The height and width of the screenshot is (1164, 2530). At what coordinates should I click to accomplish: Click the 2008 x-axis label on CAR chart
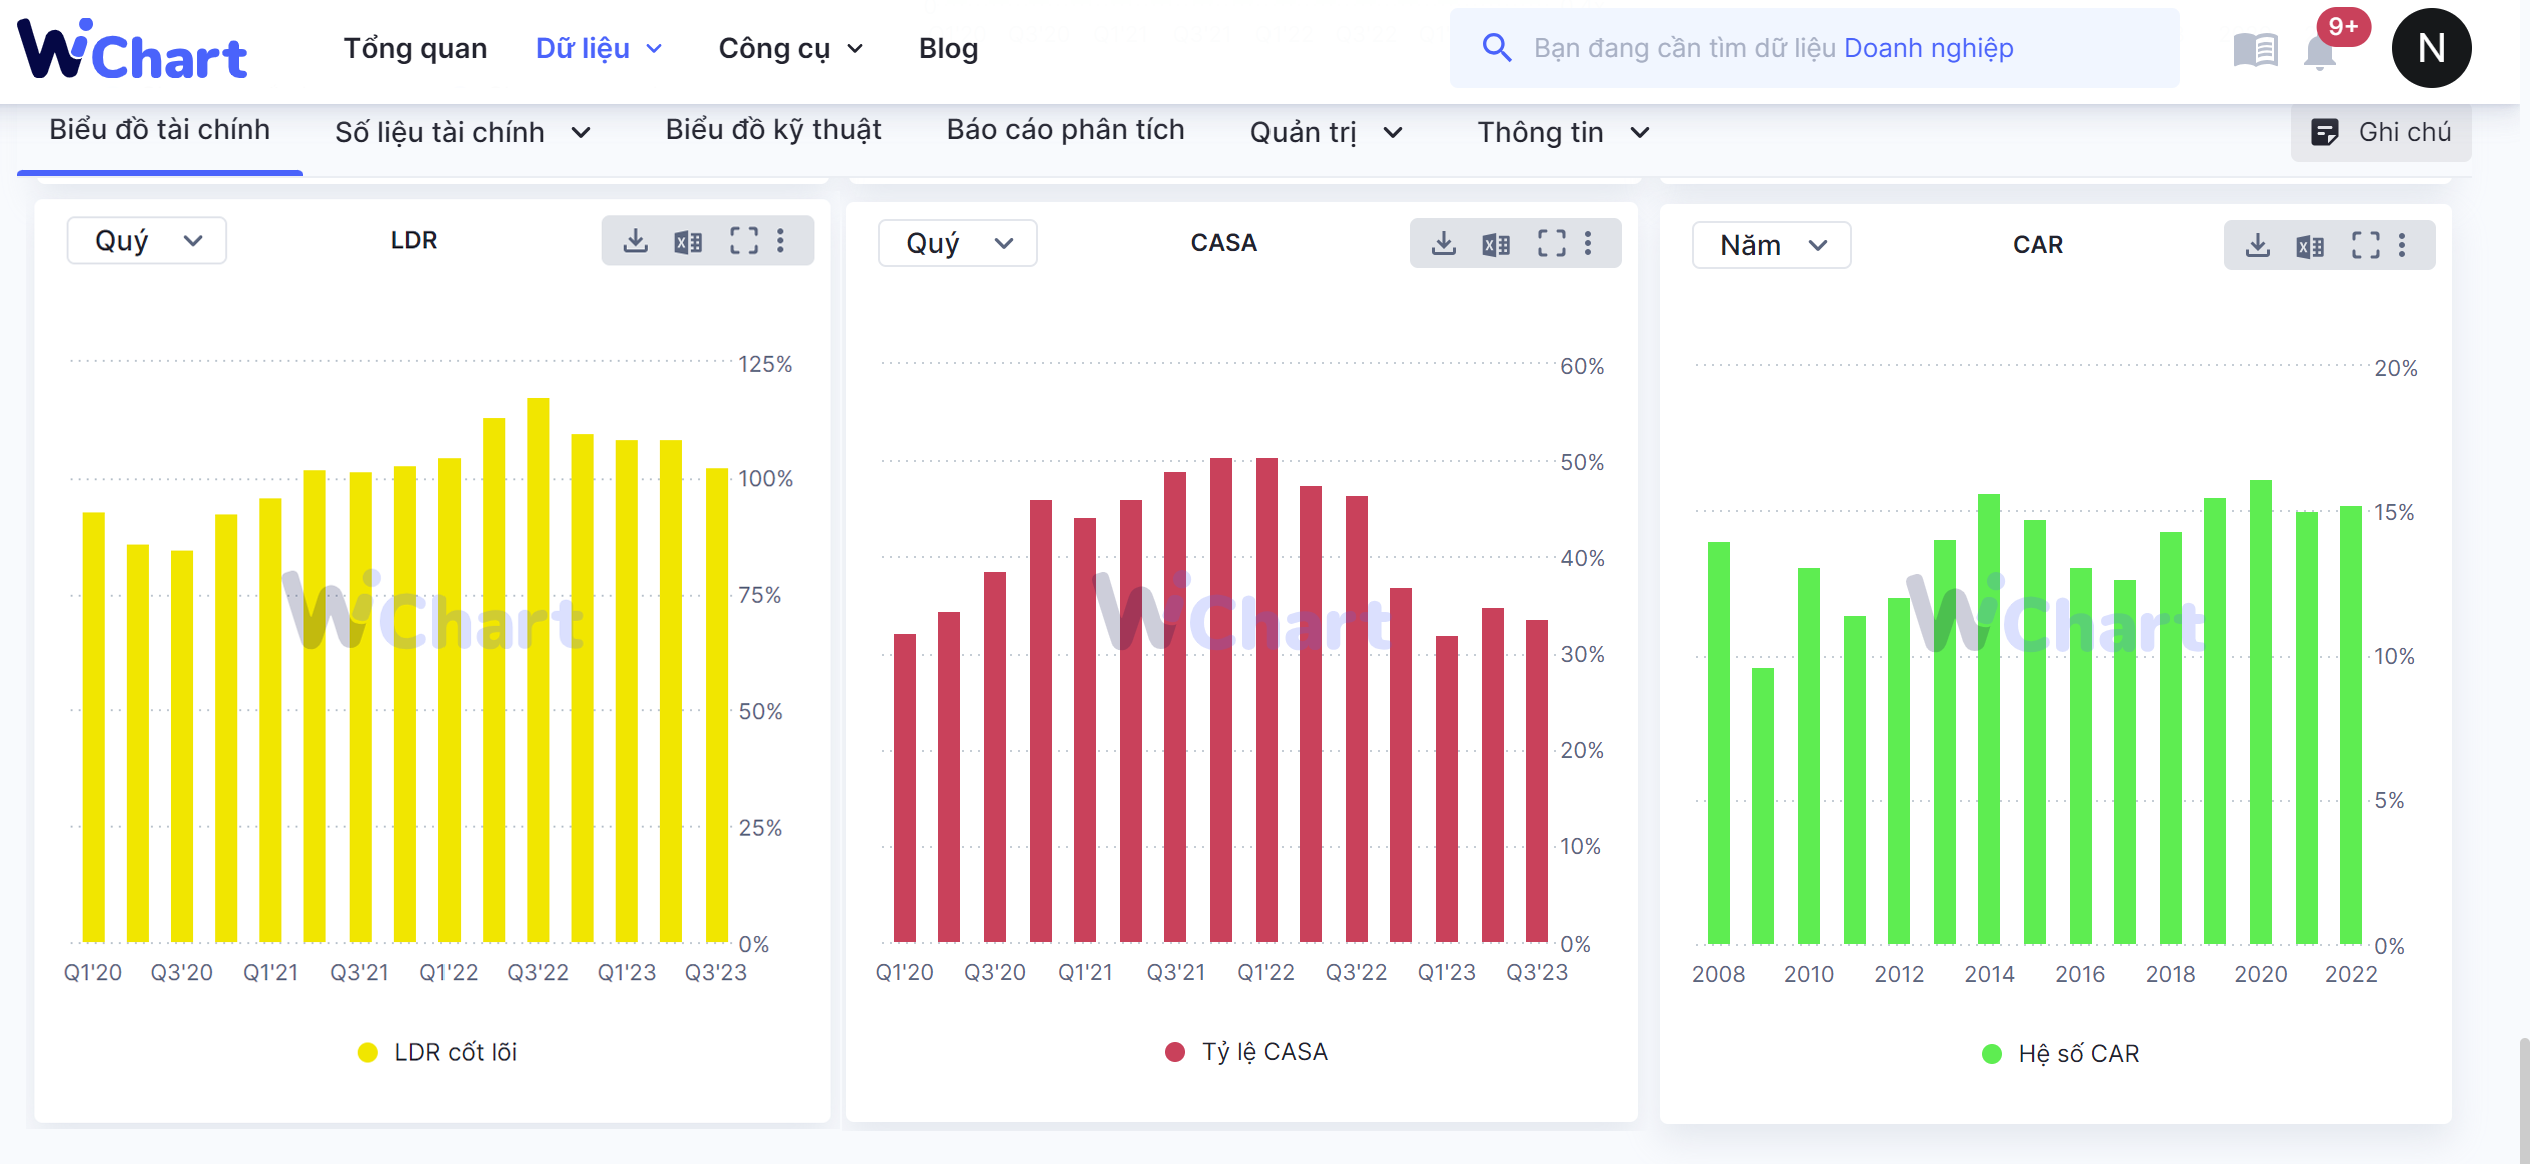point(1718,974)
